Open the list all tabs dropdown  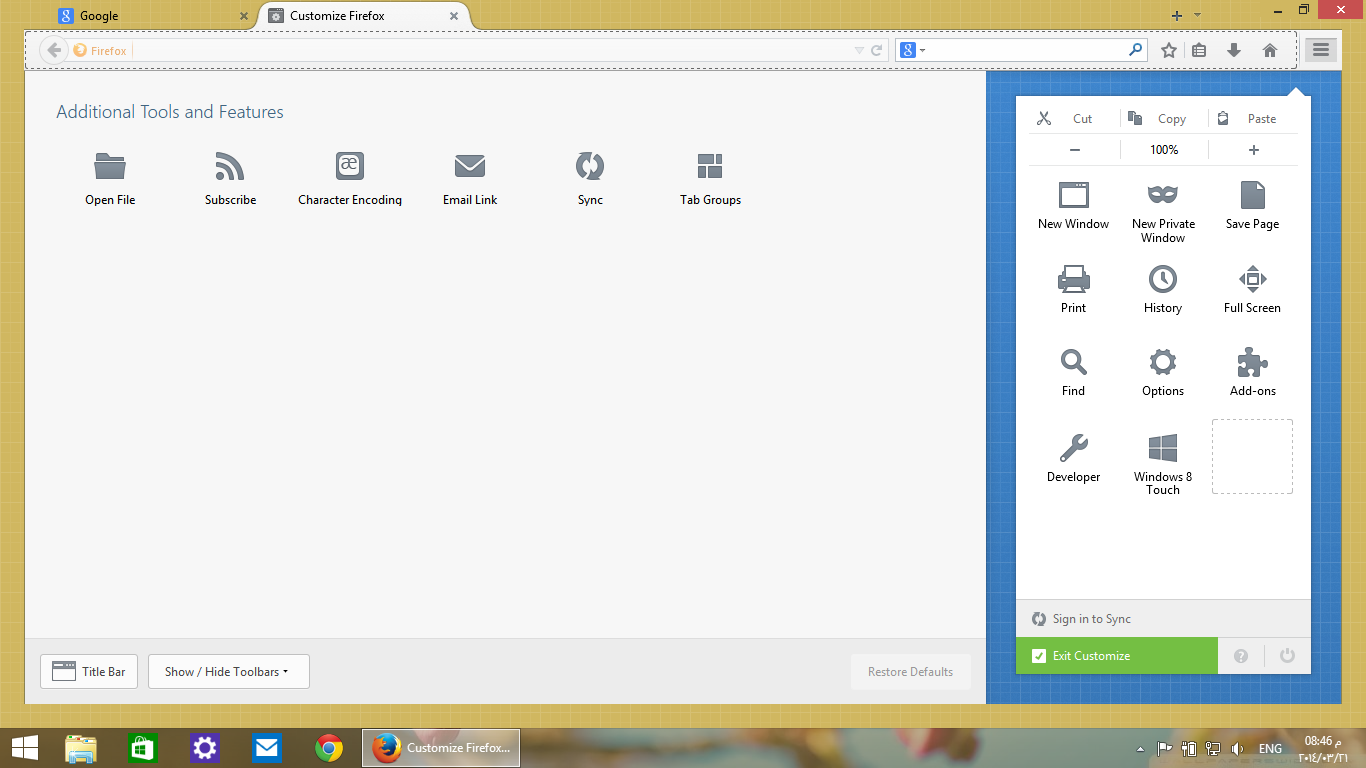pos(1198,15)
